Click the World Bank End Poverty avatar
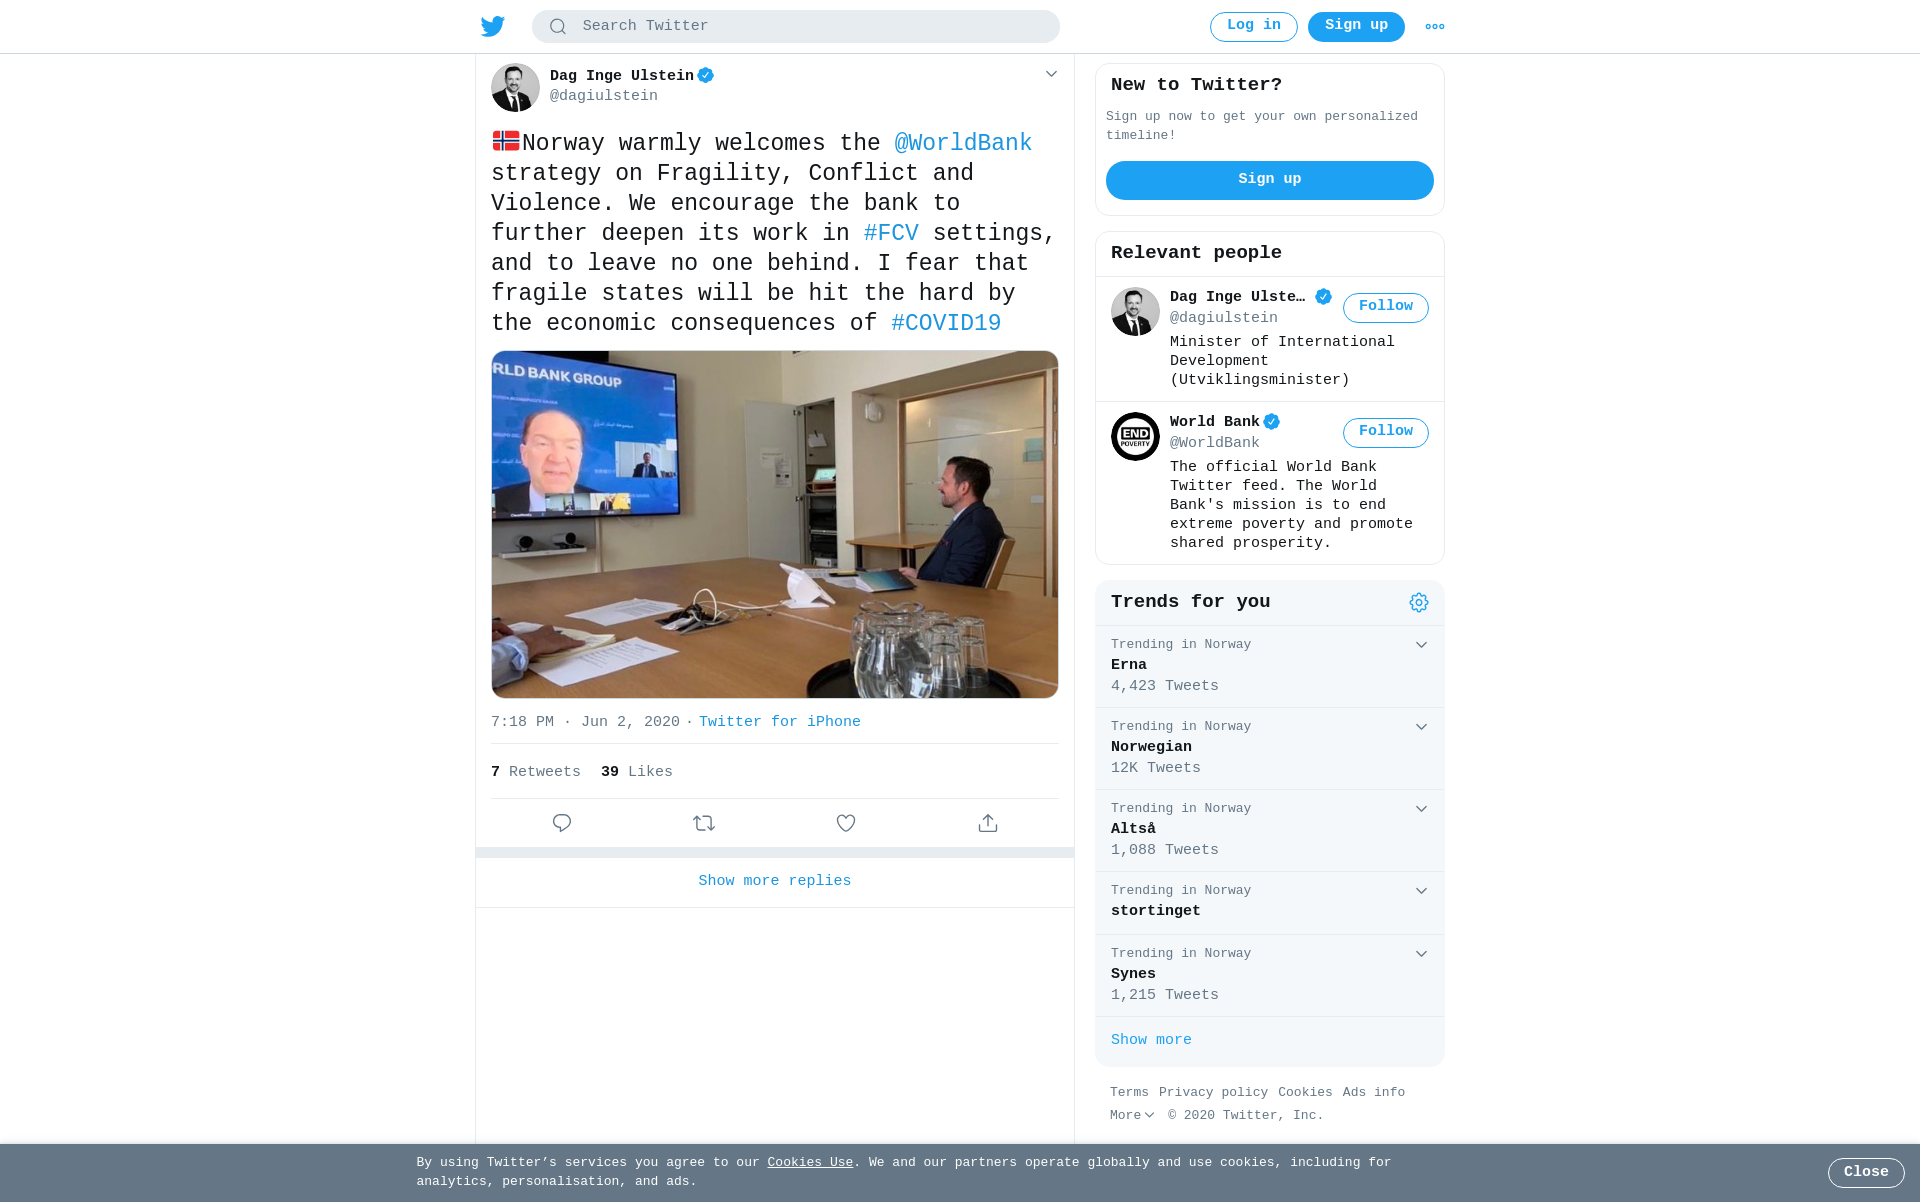Viewport: 1920px width, 1202px height. [1135, 436]
